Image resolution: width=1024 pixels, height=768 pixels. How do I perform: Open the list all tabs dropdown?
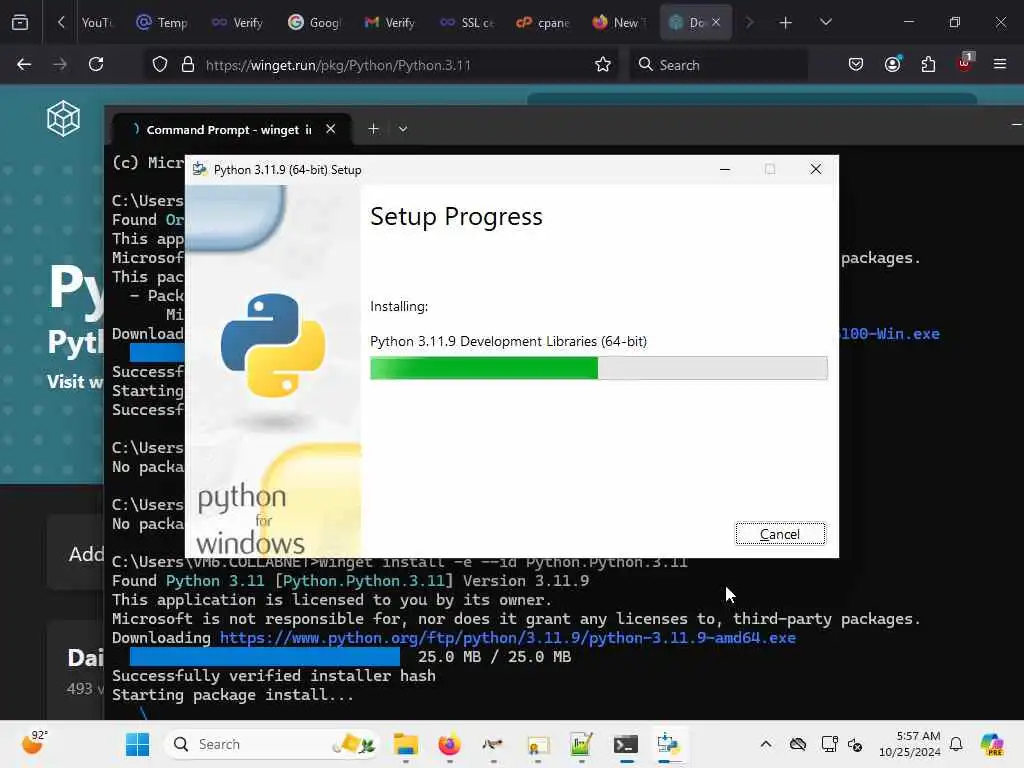(825, 22)
